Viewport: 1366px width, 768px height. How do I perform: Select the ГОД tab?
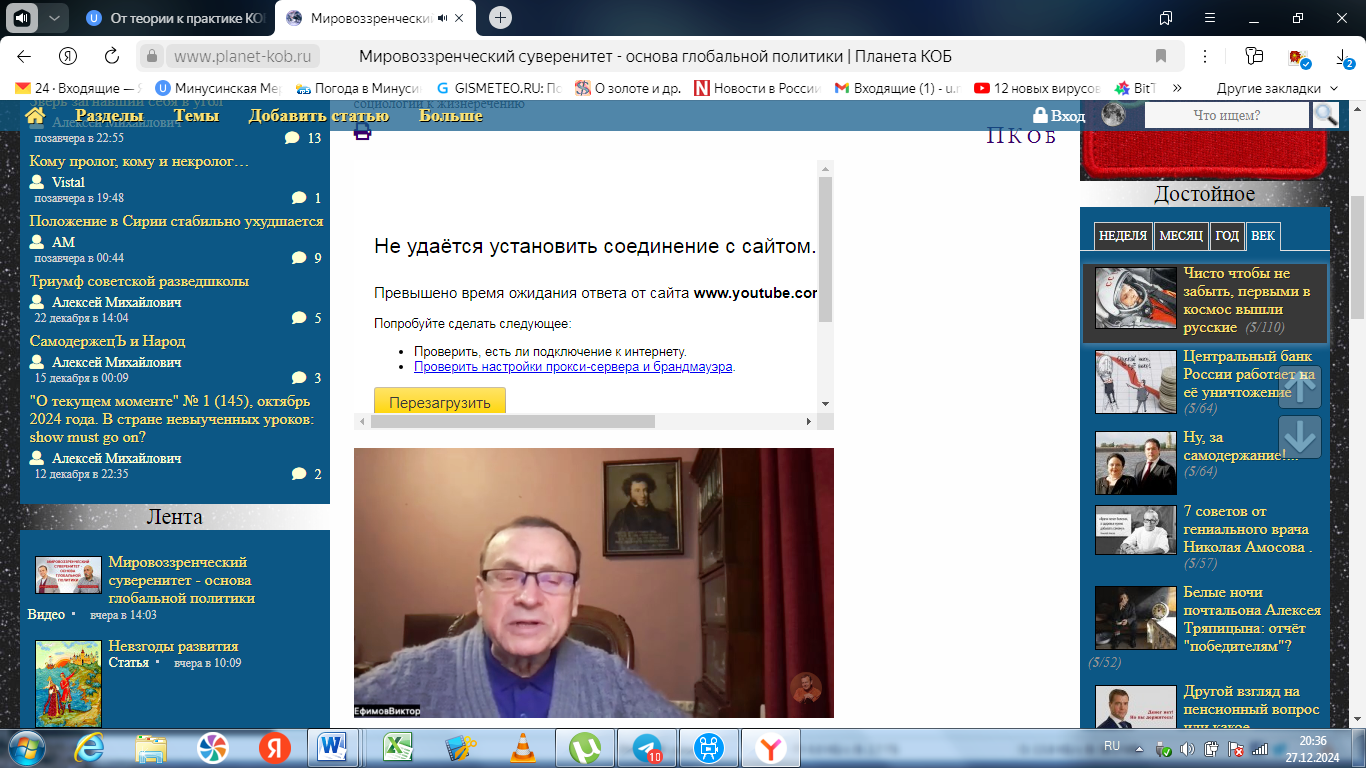point(1226,237)
